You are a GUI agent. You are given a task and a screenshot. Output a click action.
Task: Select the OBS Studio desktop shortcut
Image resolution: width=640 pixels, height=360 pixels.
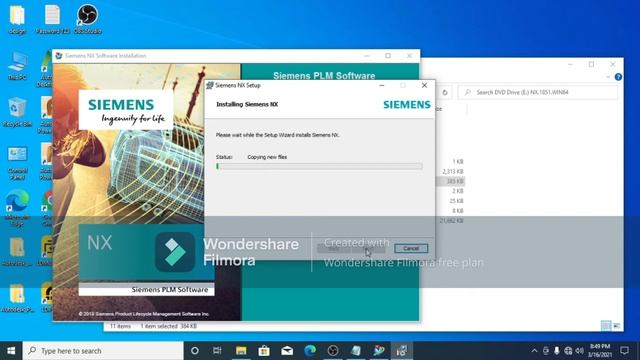coord(87,20)
